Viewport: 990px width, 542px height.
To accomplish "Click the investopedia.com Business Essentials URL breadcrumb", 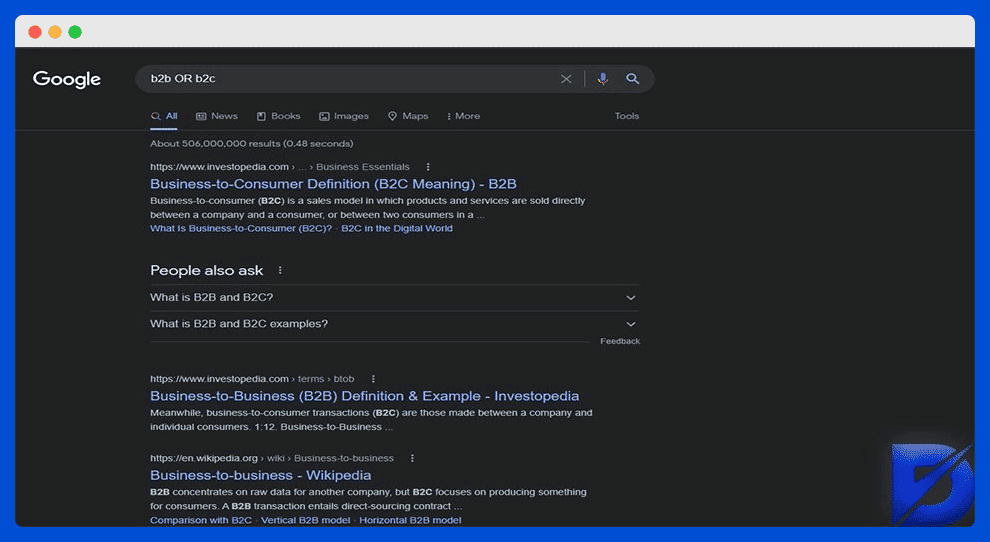I will pyautogui.click(x=280, y=167).
